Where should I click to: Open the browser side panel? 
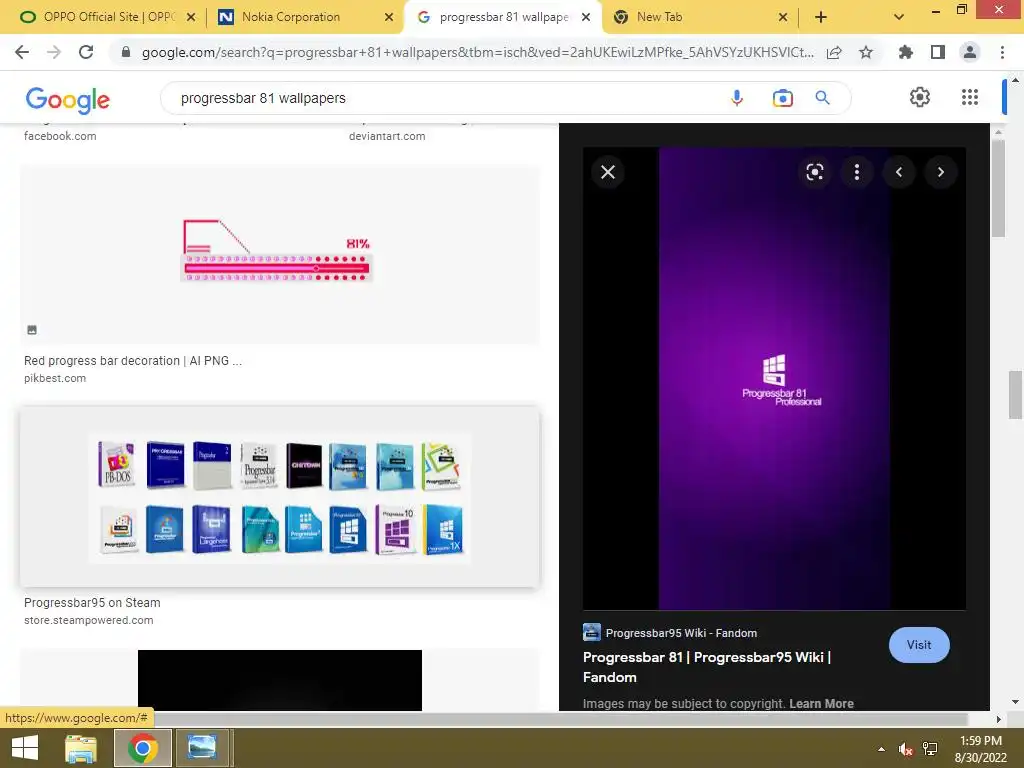tap(938, 52)
